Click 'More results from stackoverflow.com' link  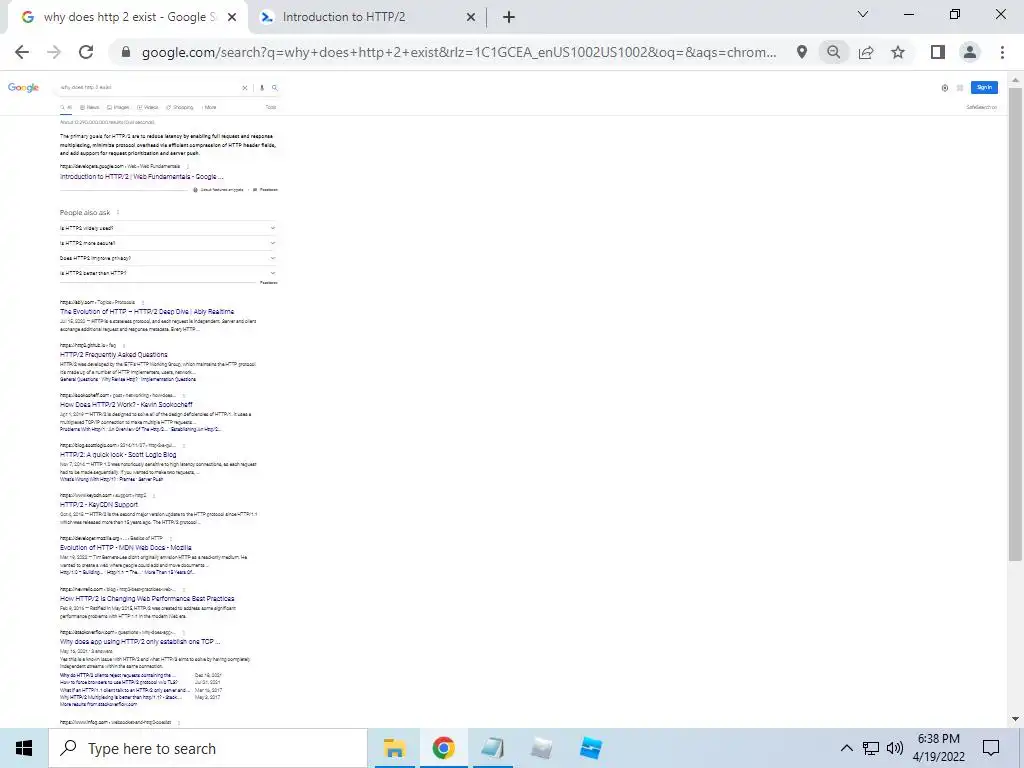(99, 704)
